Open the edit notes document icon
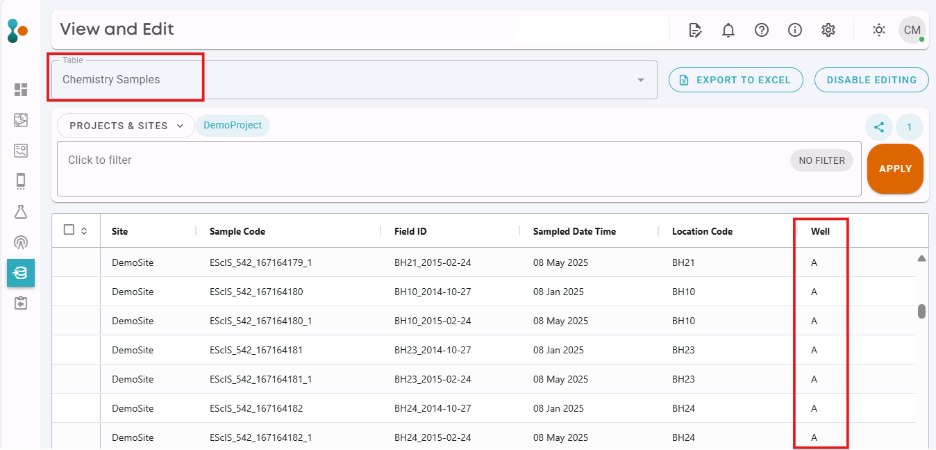 695,30
